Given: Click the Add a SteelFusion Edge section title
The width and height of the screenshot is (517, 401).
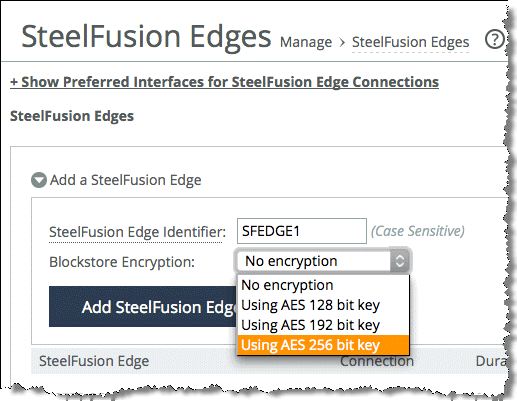Looking at the screenshot, I should coord(125,180).
